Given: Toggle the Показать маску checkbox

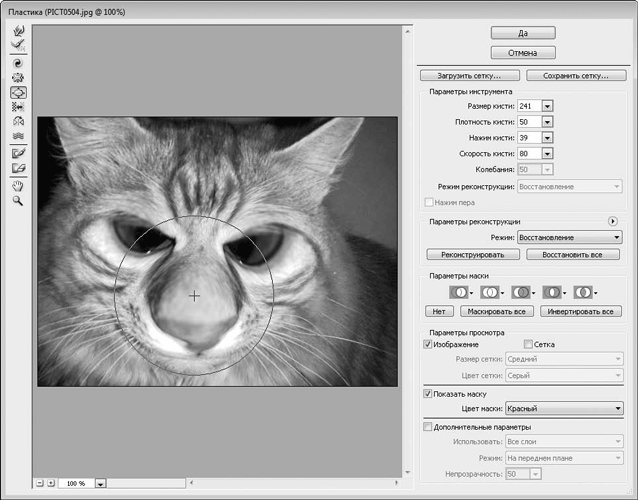Looking at the screenshot, I should coord(429,393).
